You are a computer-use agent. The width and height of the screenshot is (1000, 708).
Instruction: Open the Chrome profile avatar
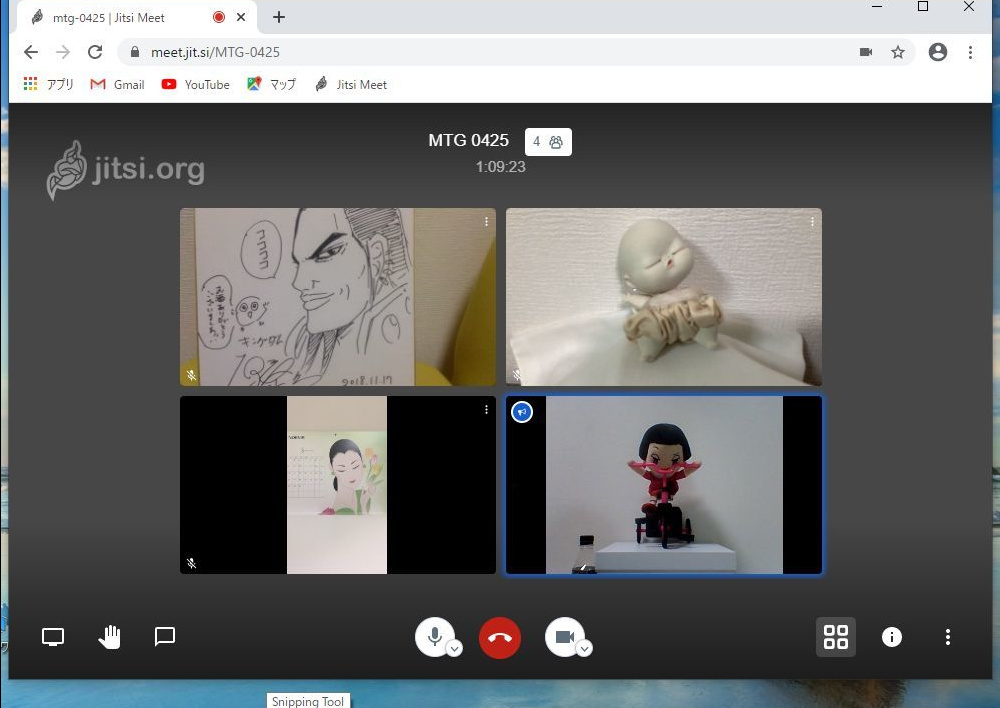[x=938, y=52]
